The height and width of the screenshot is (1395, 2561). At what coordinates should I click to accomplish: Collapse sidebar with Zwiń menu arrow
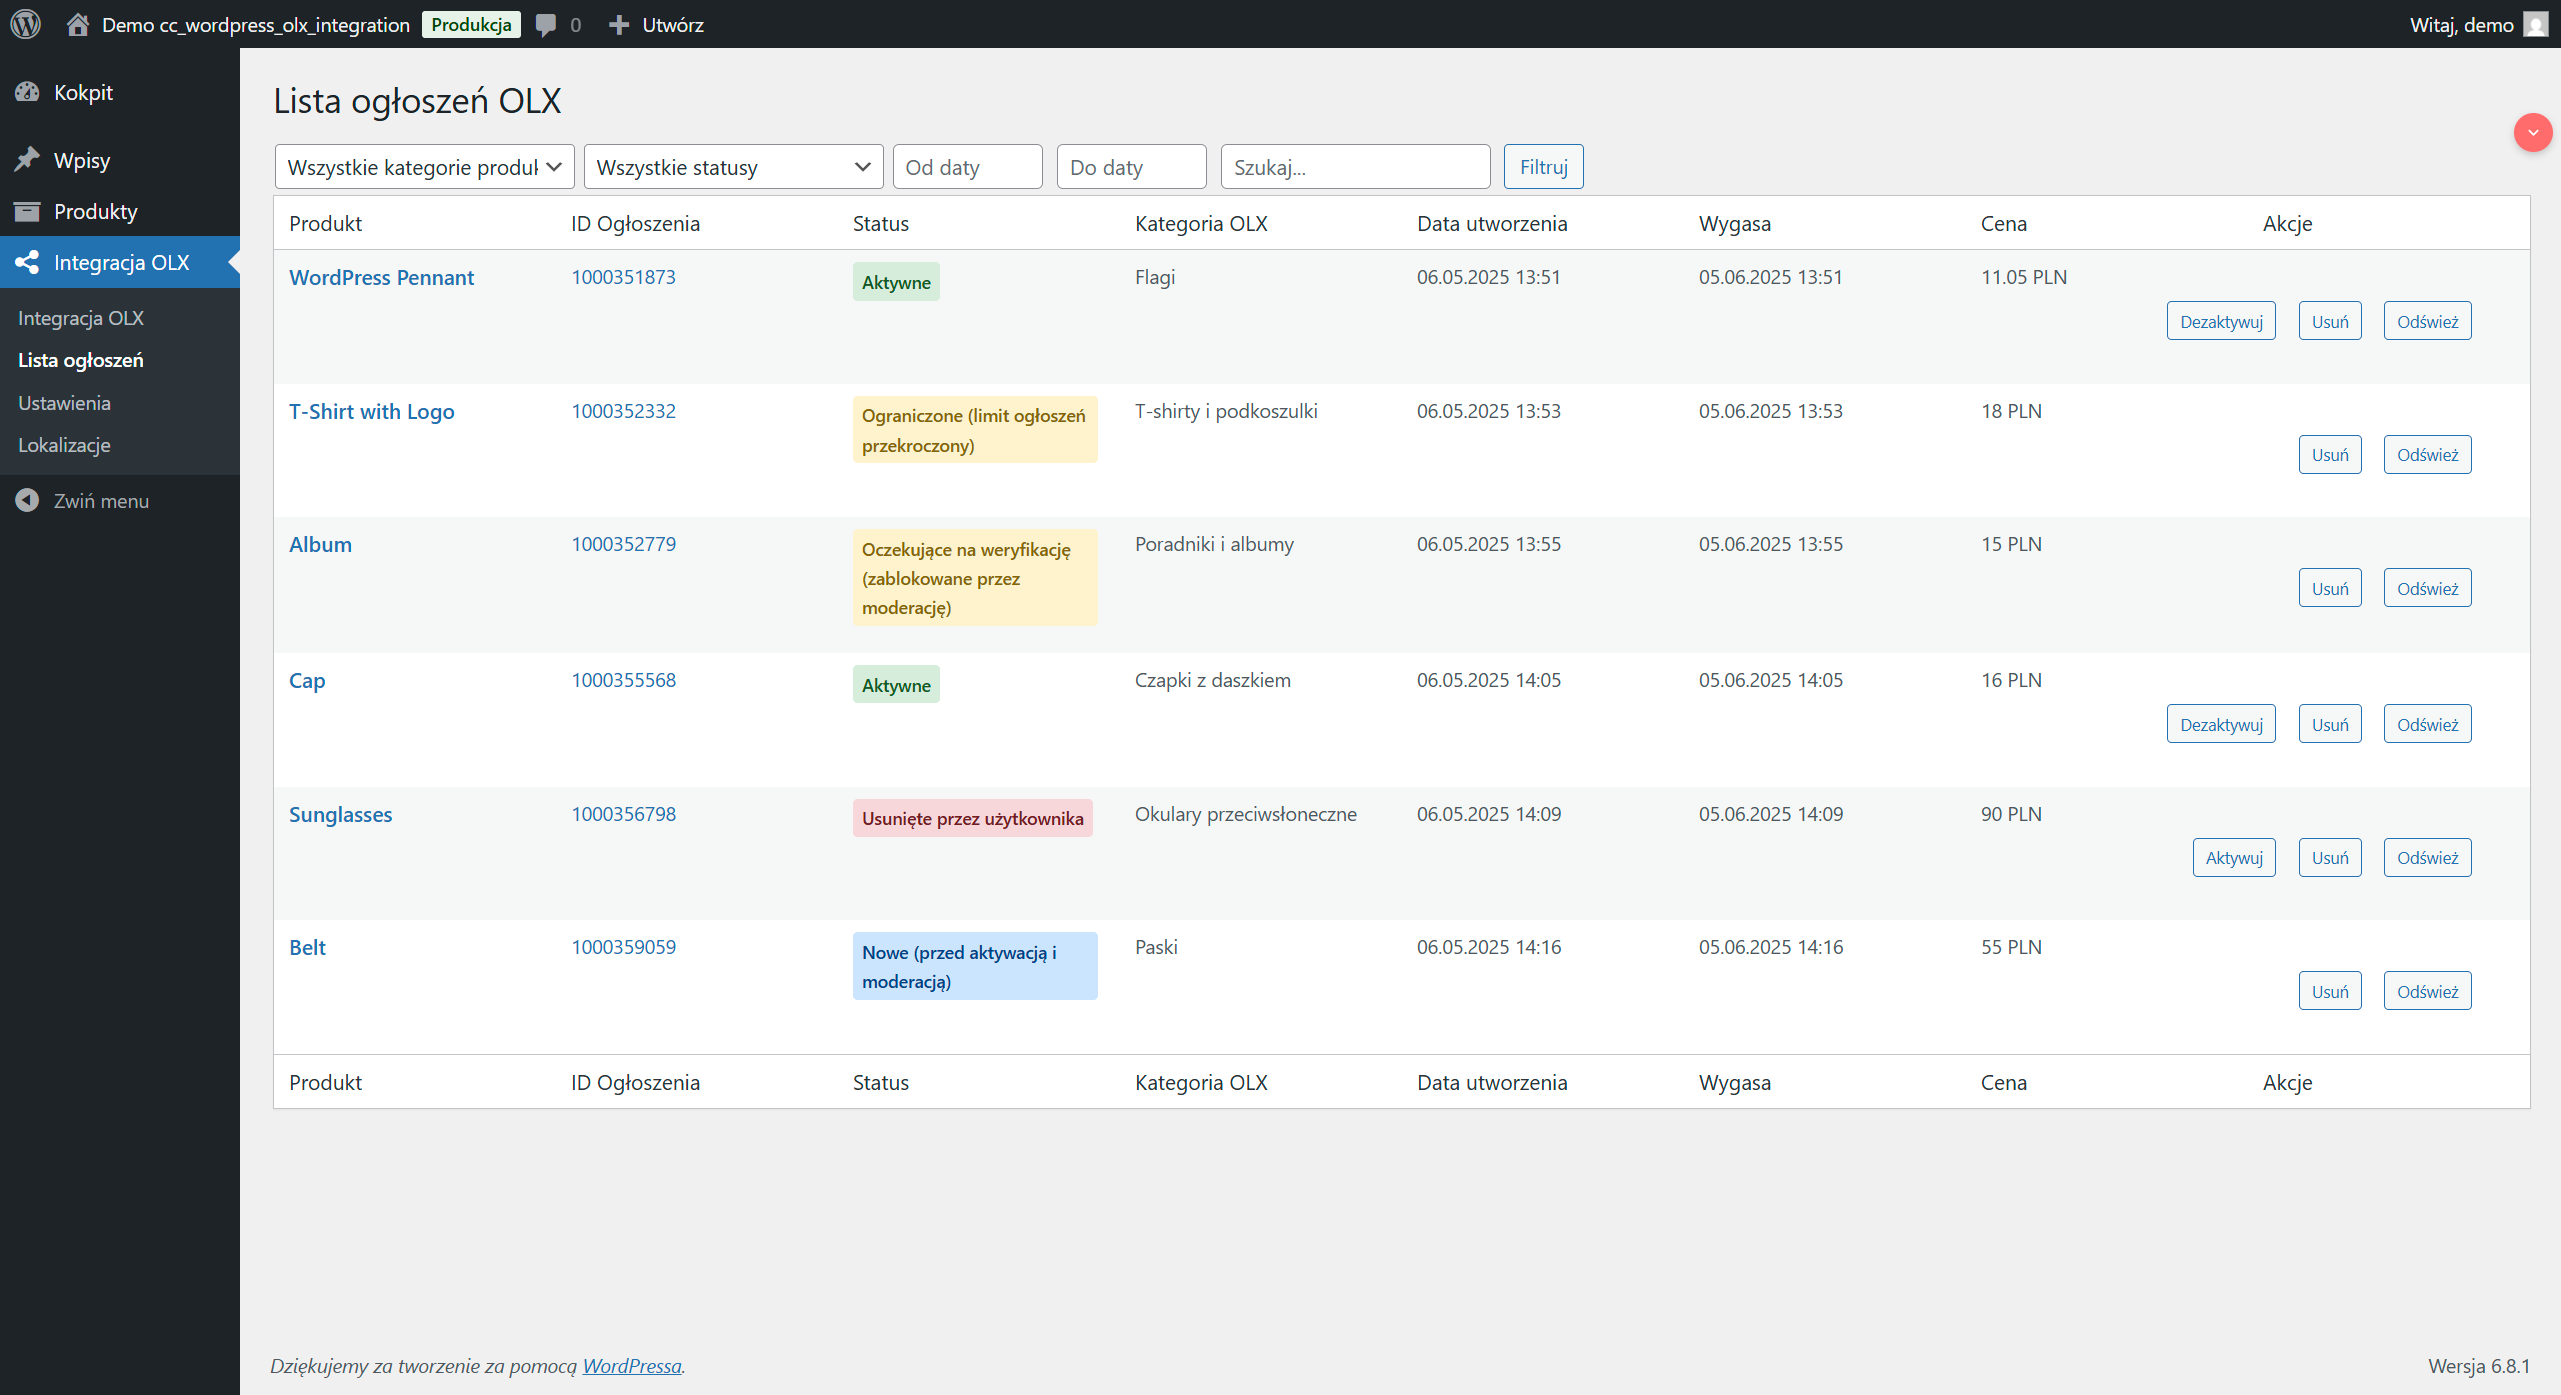tap(27, 500)
